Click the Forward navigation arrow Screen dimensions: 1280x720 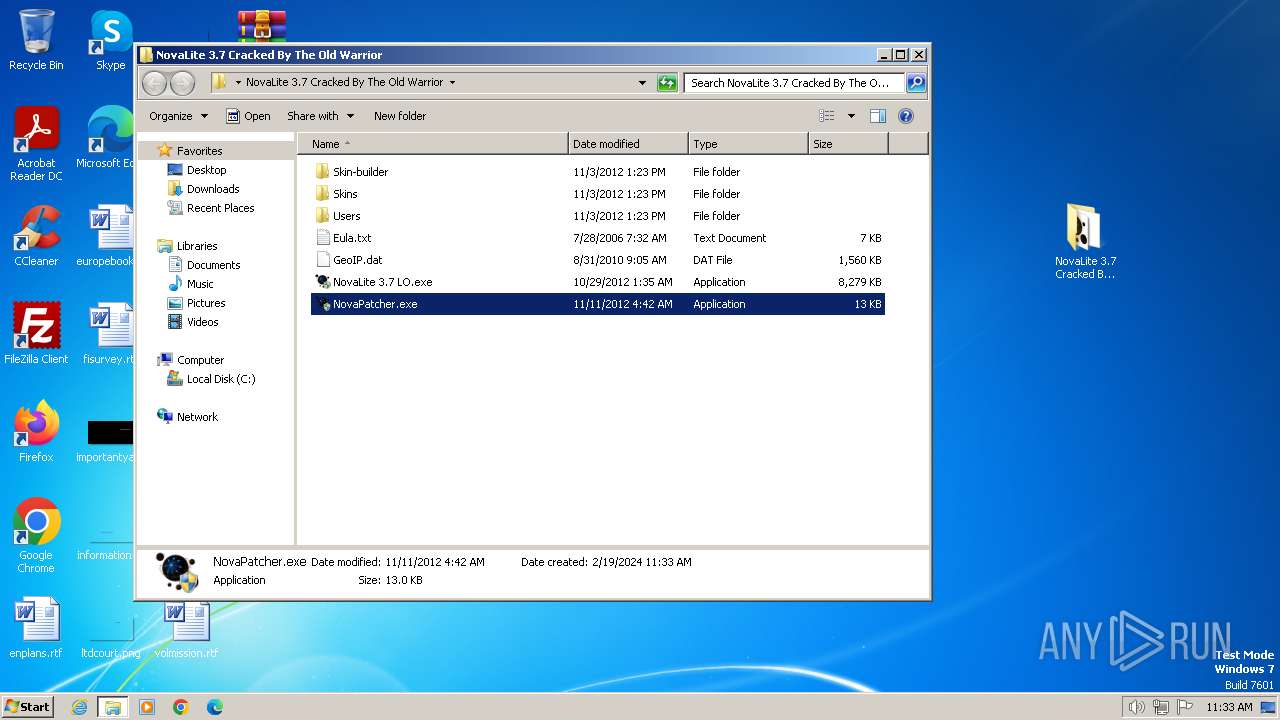tap(182, 83)
